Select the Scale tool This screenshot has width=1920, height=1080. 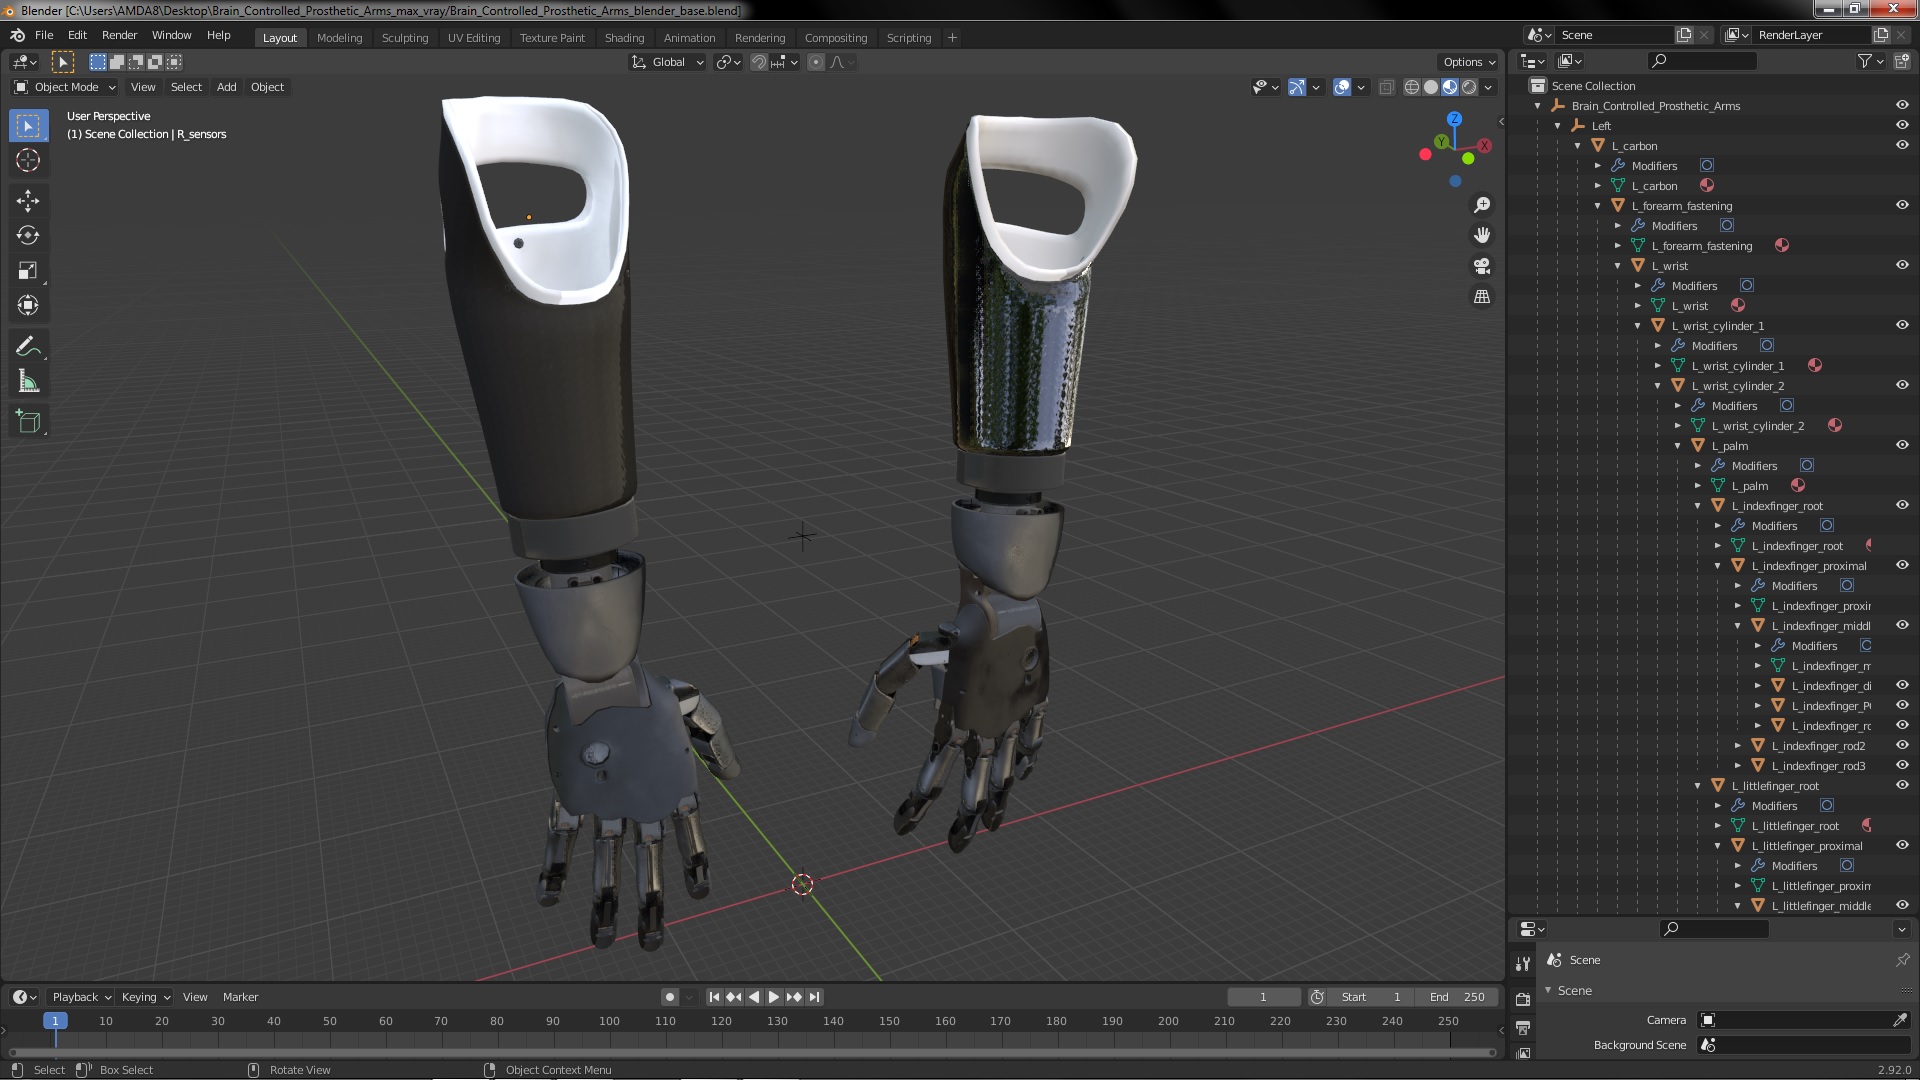tap(28, 271)
